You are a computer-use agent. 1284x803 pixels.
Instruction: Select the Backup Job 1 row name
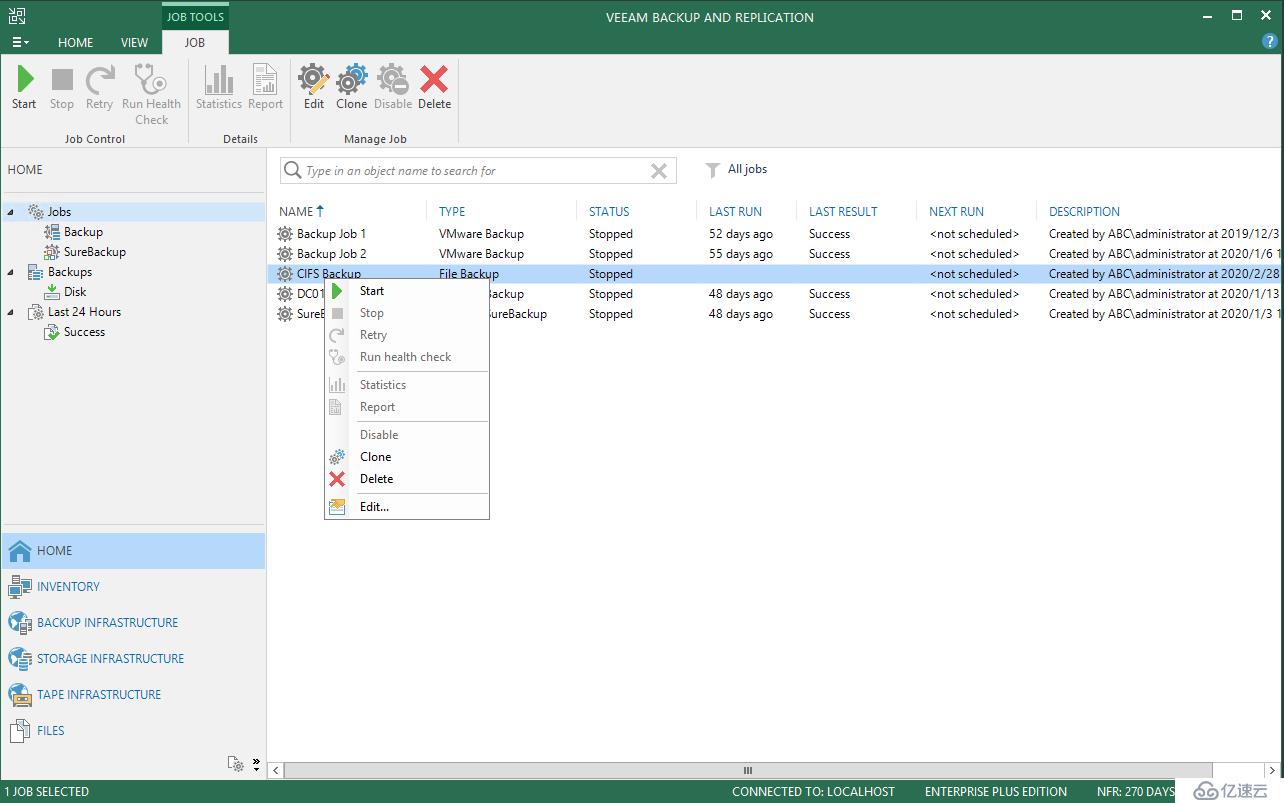tap(331, 234)
